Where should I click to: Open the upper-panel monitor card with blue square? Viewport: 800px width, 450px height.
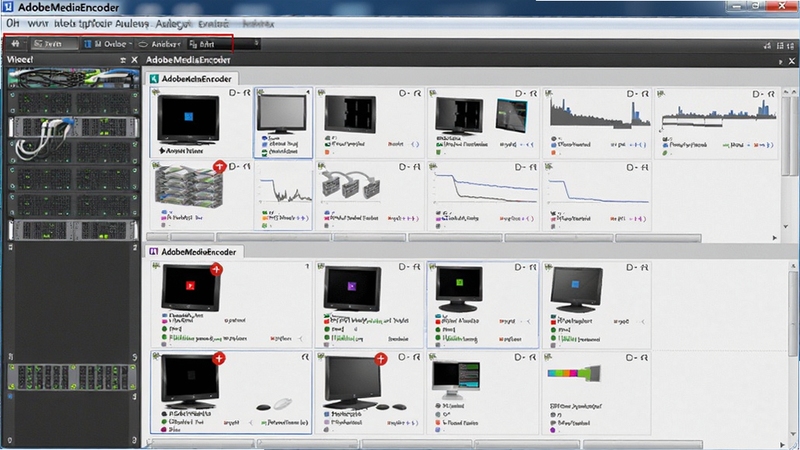[201, 122]
